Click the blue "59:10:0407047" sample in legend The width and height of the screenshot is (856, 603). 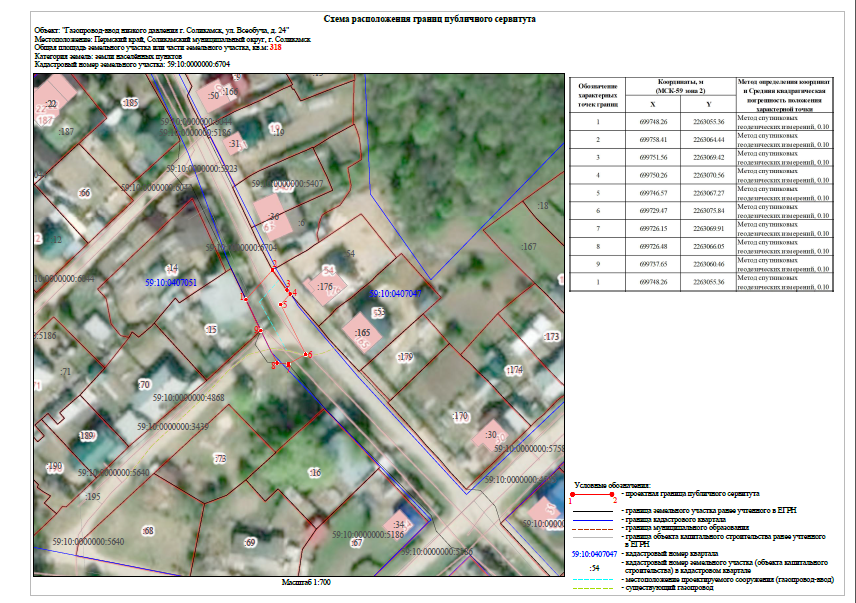[594, 554]
